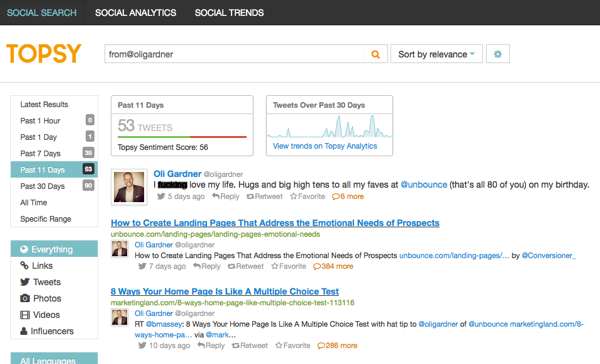This screenshot has height=364, width=600.
Task: Click the Twitter bird beside 10 days ago
Action: click(x=142, y=345)
